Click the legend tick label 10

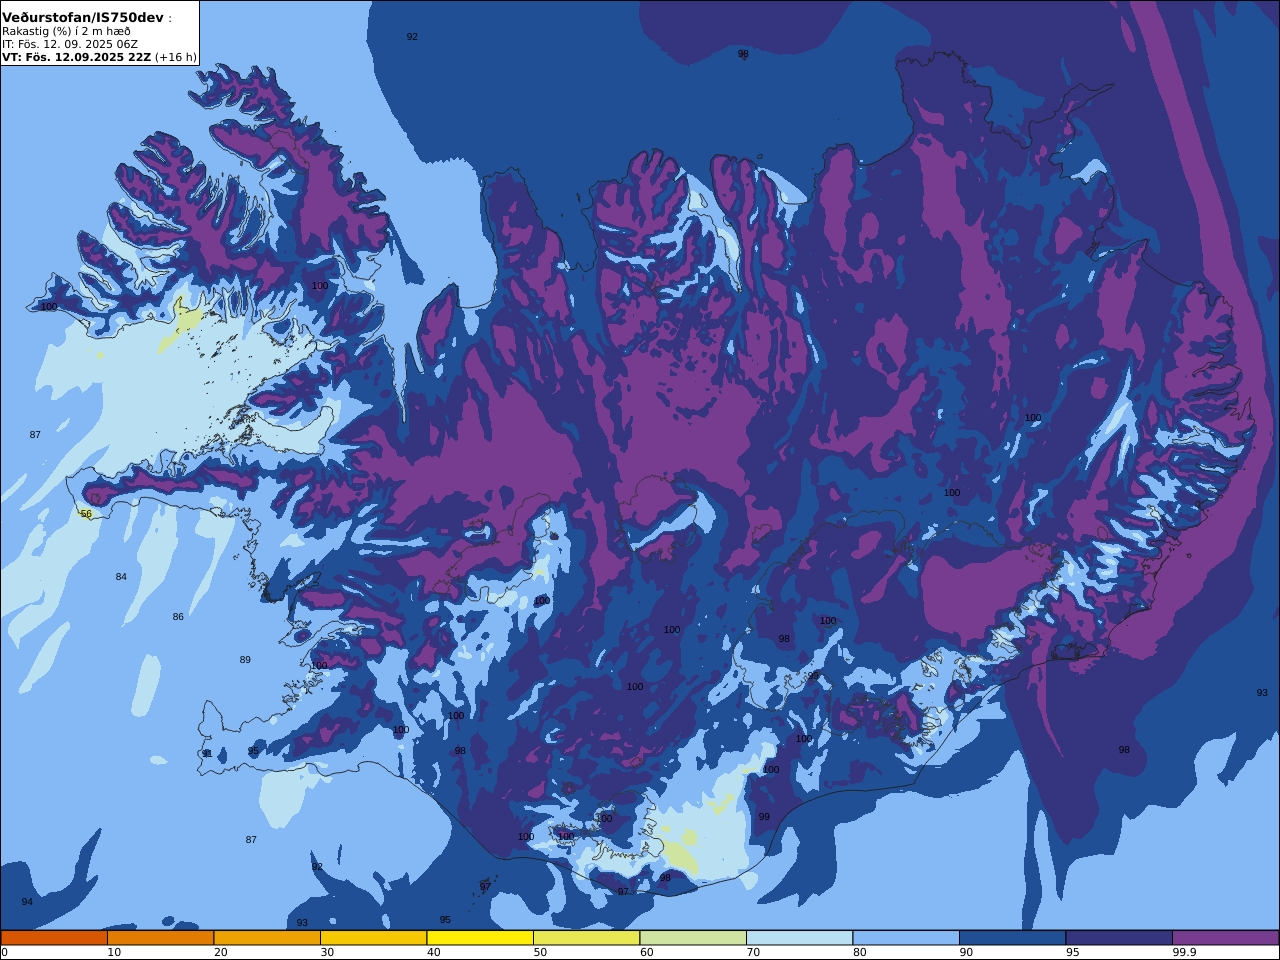[x=114, y=952]
